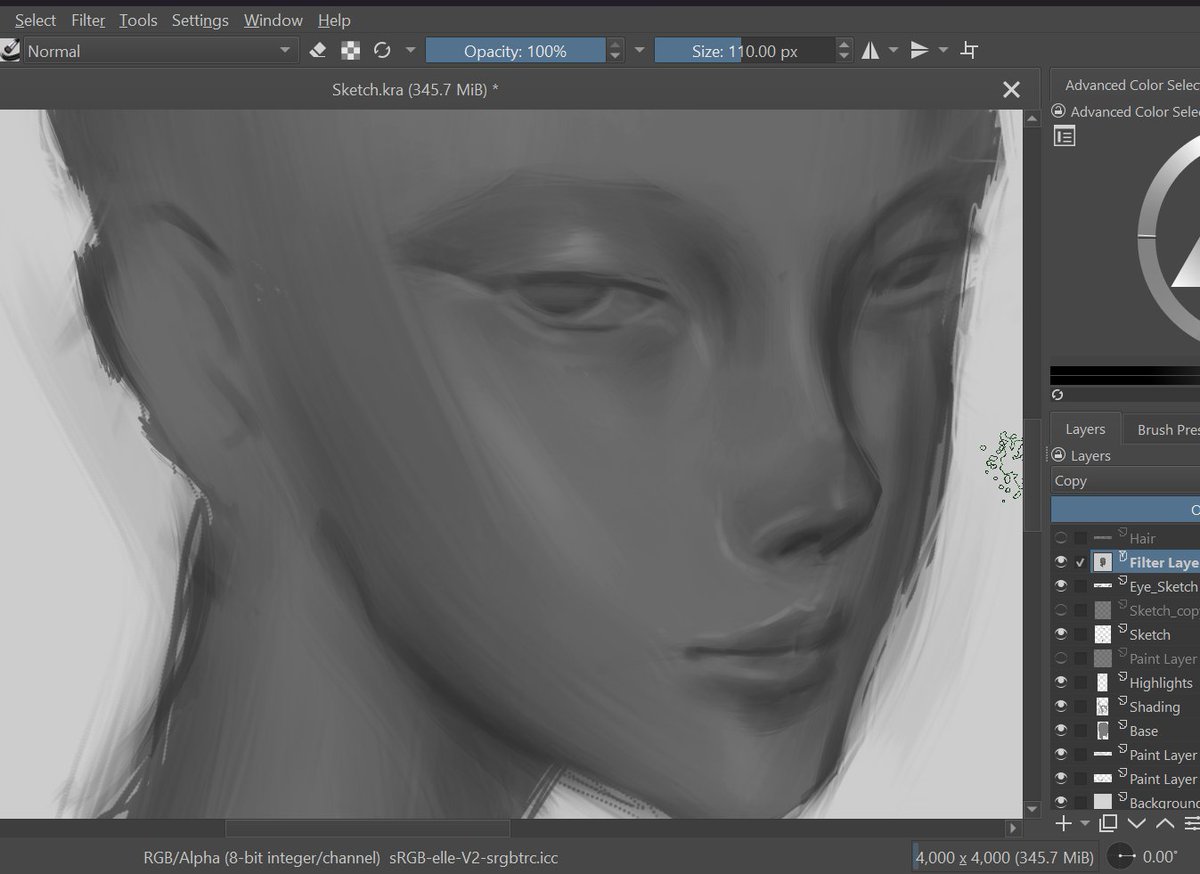The image size is (1200, 874).
Task: Duplicate the layer using the duplicate icon
Action: tap(1108, 823)
